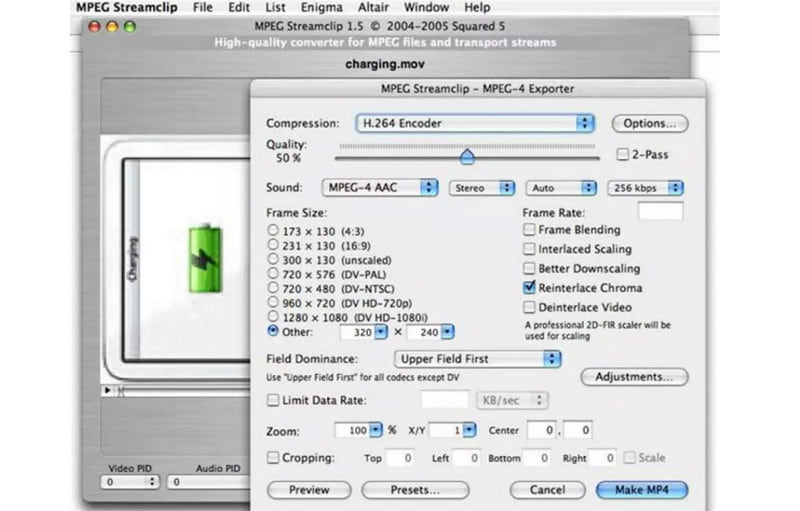Image resolution: width=800 pixels, height=511 pixels.
Task: Open the Compression H.264 Encoder dropdown
Action: 475,123
